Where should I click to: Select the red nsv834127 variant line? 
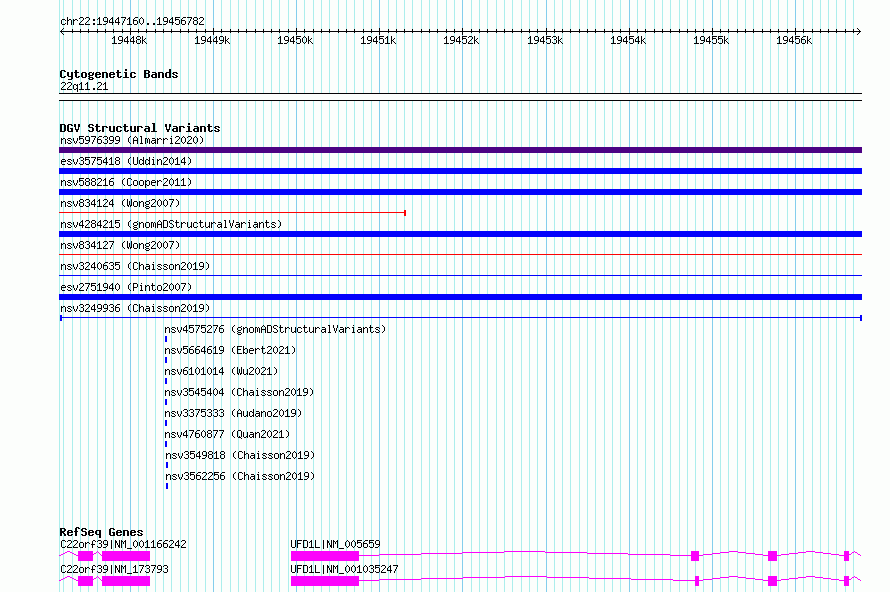point(460,255)
